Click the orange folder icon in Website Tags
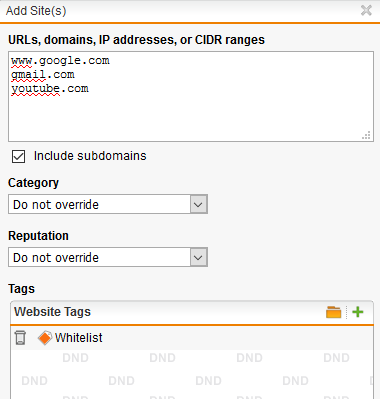The height and width of the screenshot is (399, 380). tap(333, 312)
